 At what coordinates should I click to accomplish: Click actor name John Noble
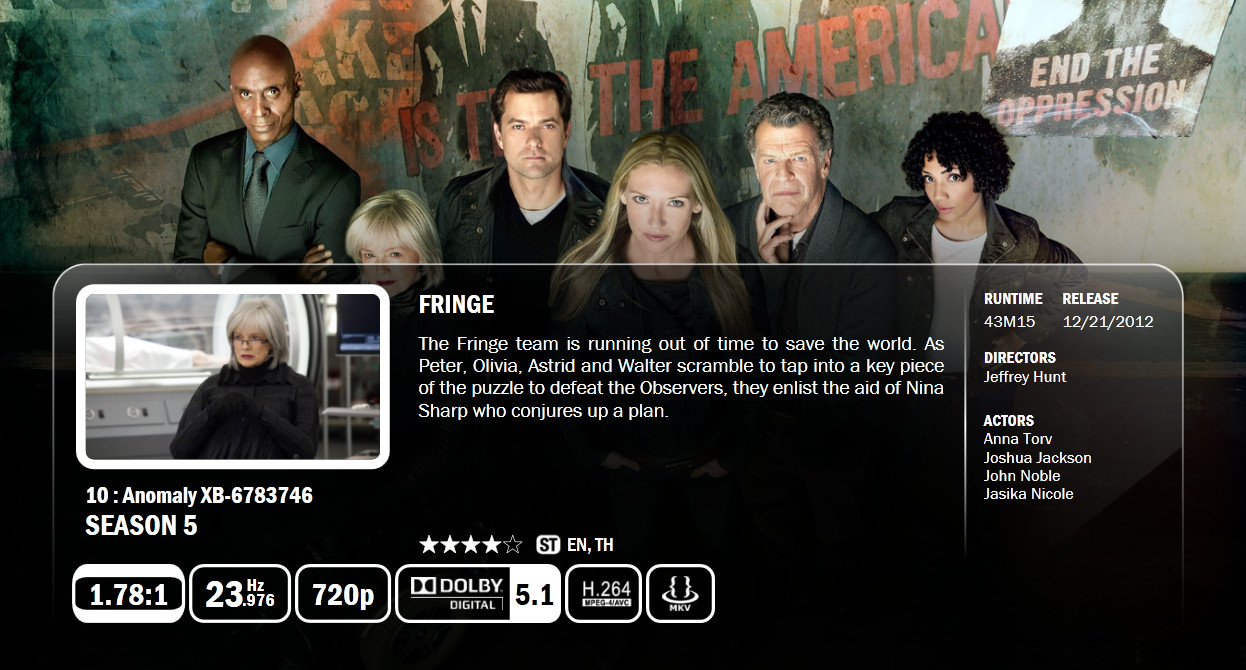[1022, 476]
